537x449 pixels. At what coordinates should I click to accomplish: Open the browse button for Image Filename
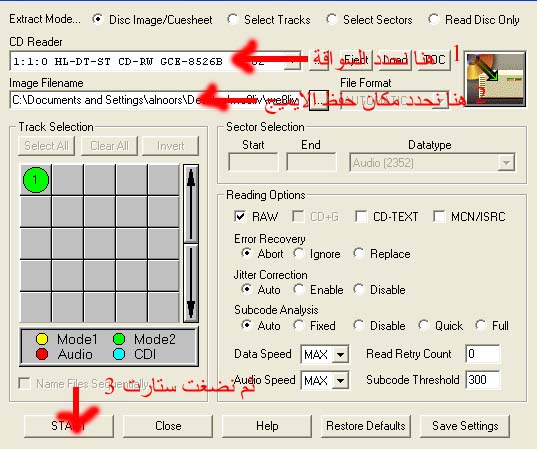pos(319,100)
